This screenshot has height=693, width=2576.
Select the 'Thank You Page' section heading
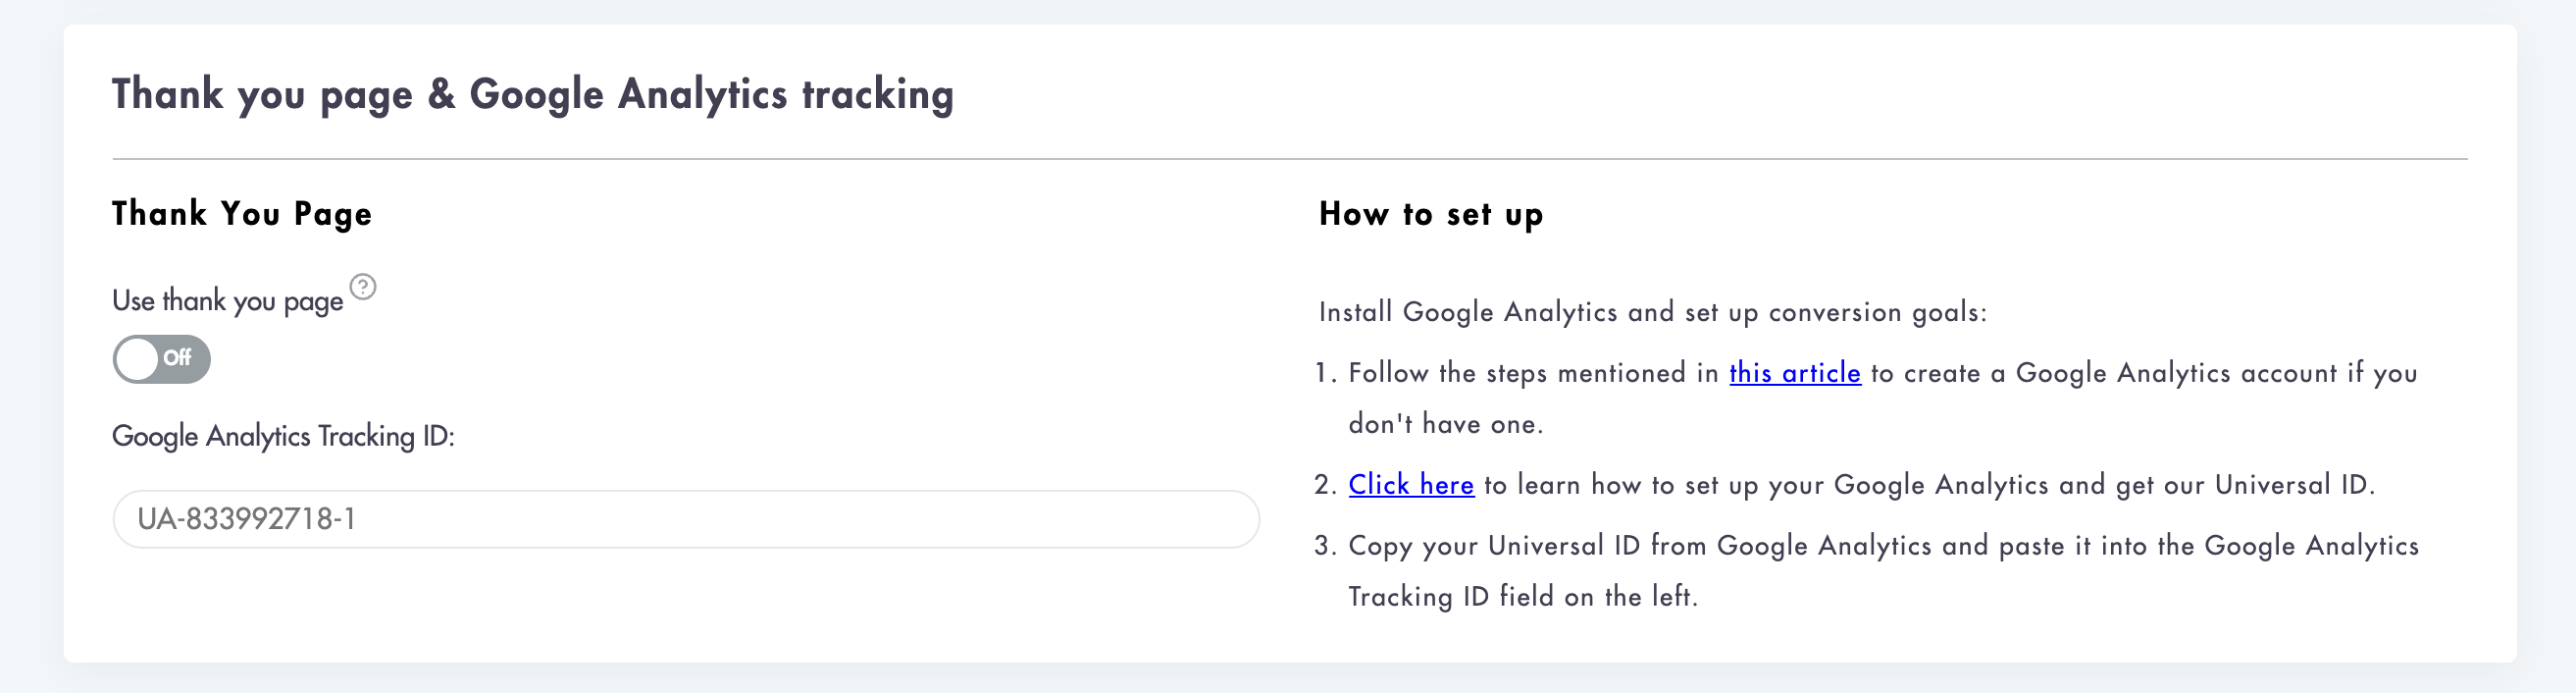pos(242,214)
